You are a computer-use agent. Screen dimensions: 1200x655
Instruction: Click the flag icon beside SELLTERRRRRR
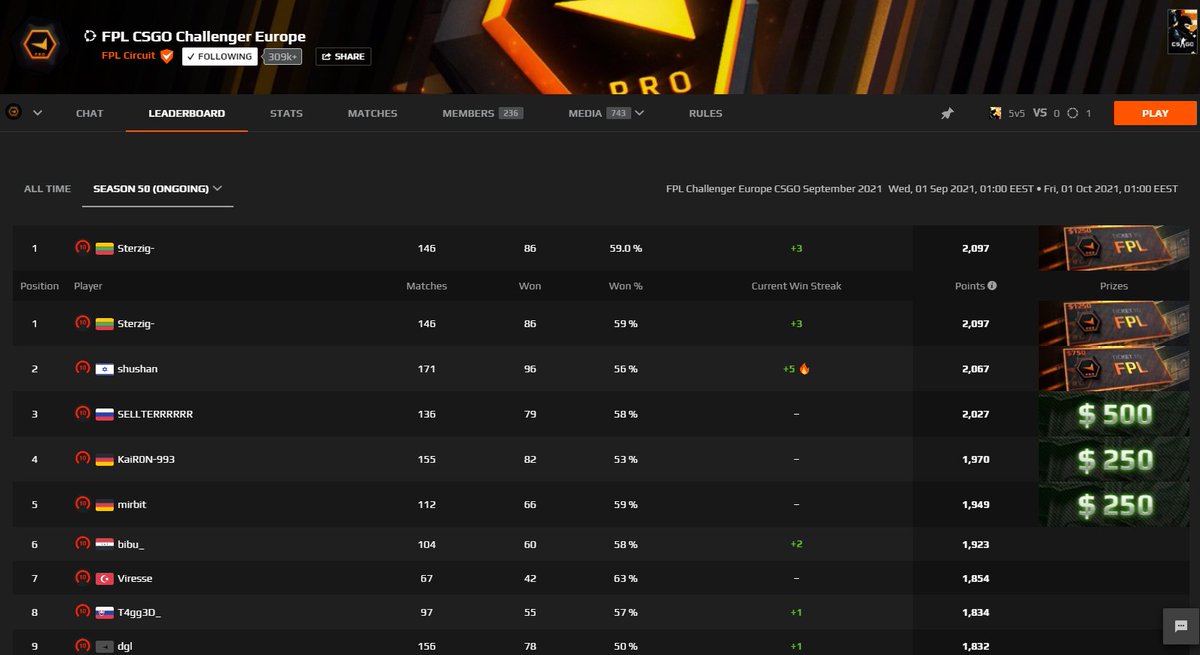coord(104,414)
